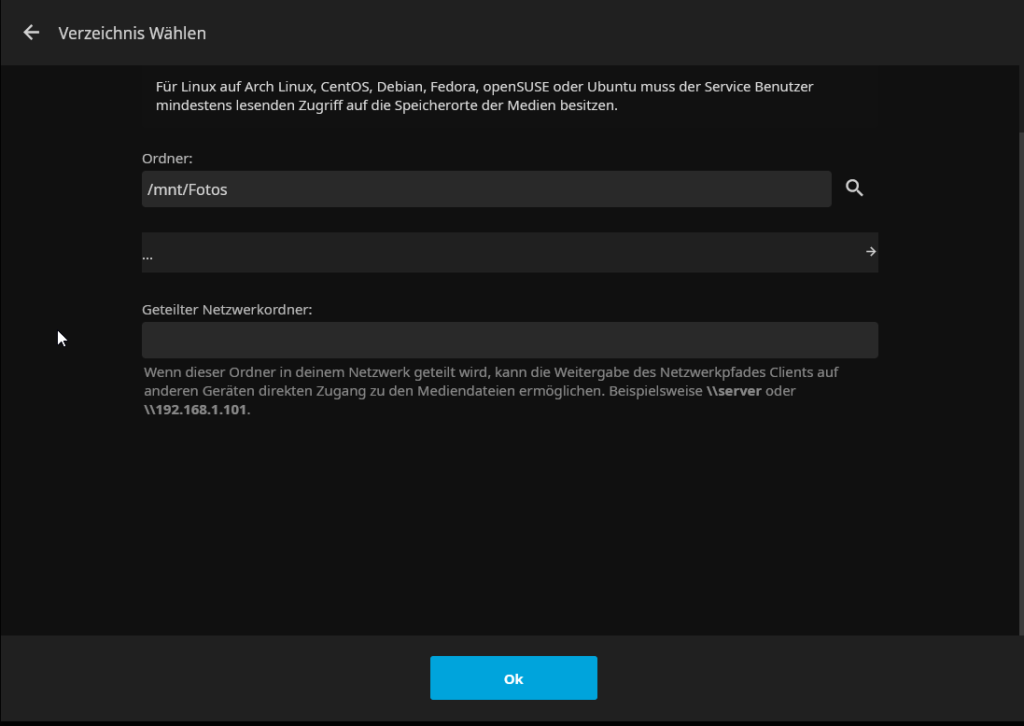The width and height of the screenshot is (1024, 726).
Task: Focus the Ordner path input field
Action: coord(486,189)
